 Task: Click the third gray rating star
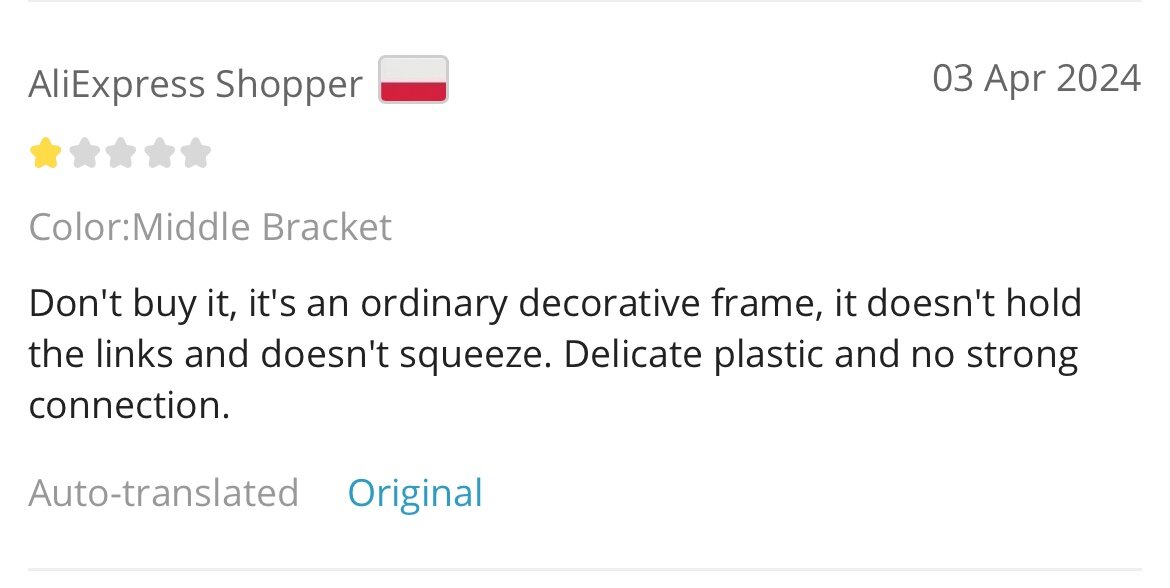click(x=121, y=154)
